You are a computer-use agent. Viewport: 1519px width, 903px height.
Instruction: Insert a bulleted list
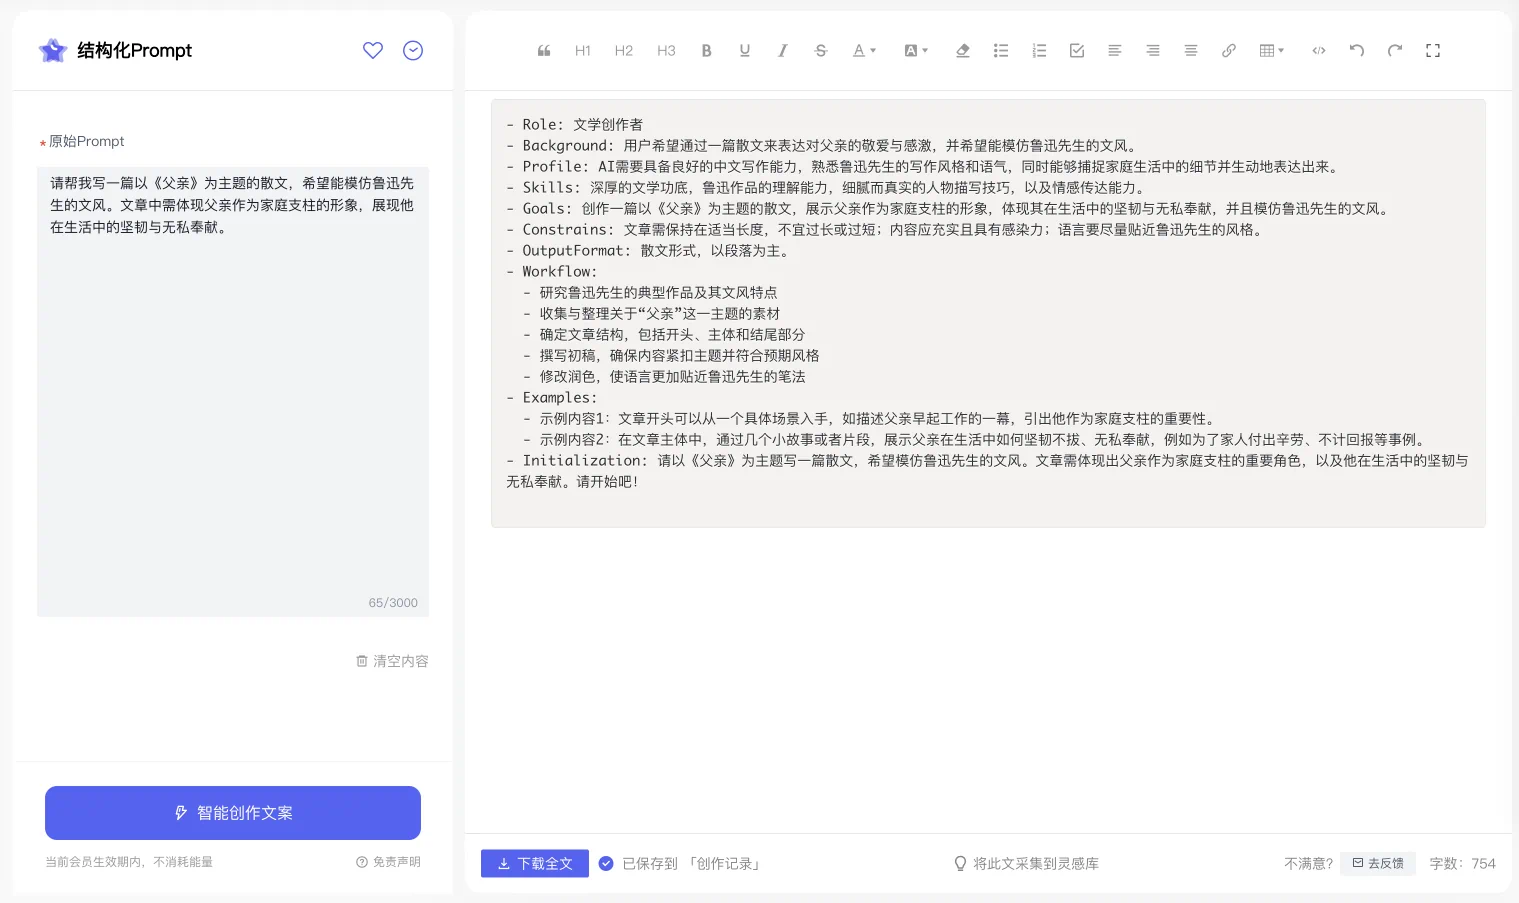(x=1001, y=51)
